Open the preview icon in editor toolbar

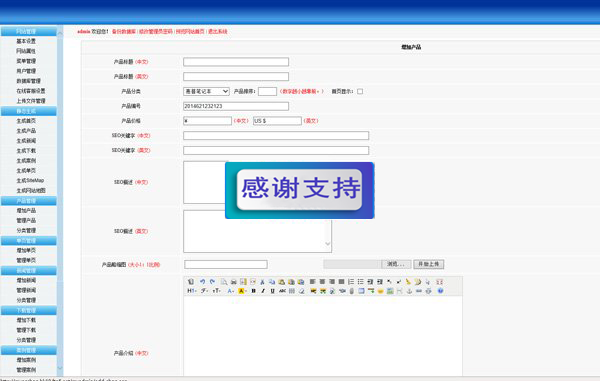click(224, 282)
